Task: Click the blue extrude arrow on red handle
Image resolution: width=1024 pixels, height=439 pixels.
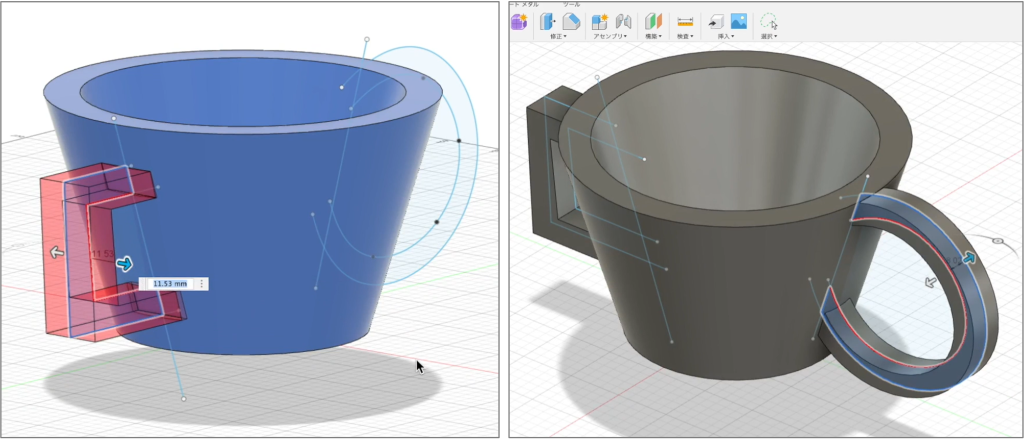Action: 124,263
